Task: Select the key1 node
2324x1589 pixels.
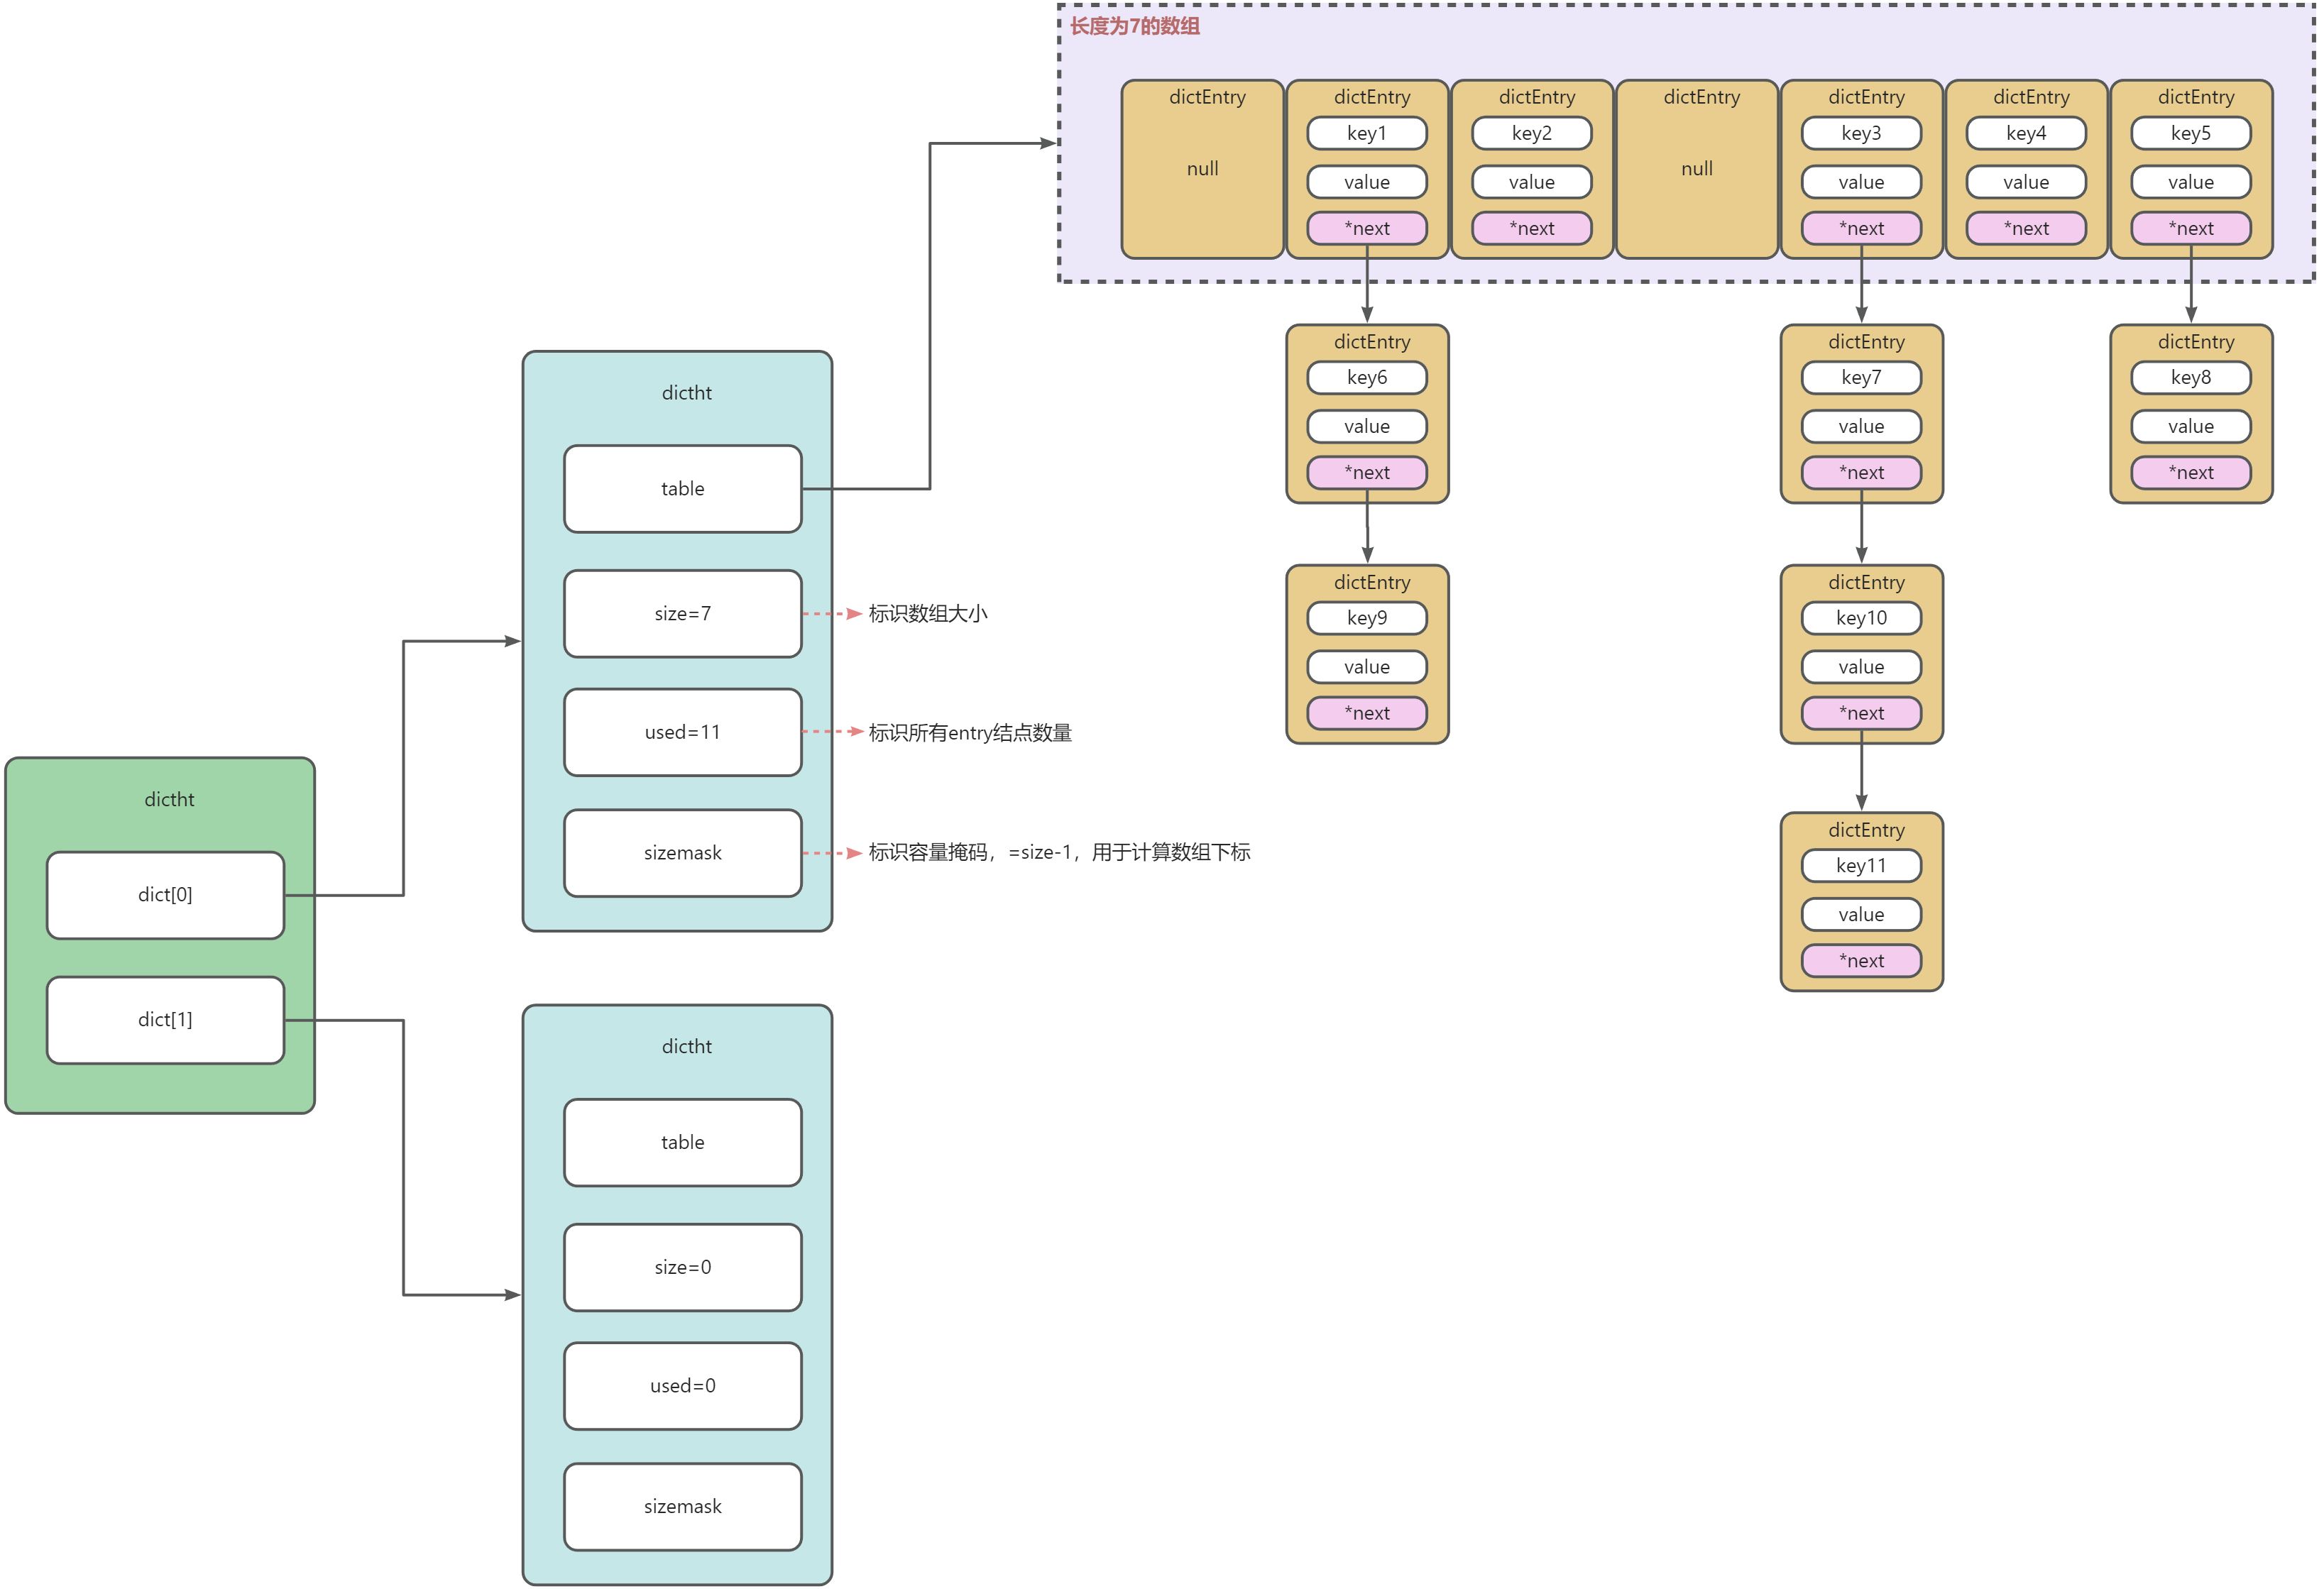Action: tap(1366, 133)
